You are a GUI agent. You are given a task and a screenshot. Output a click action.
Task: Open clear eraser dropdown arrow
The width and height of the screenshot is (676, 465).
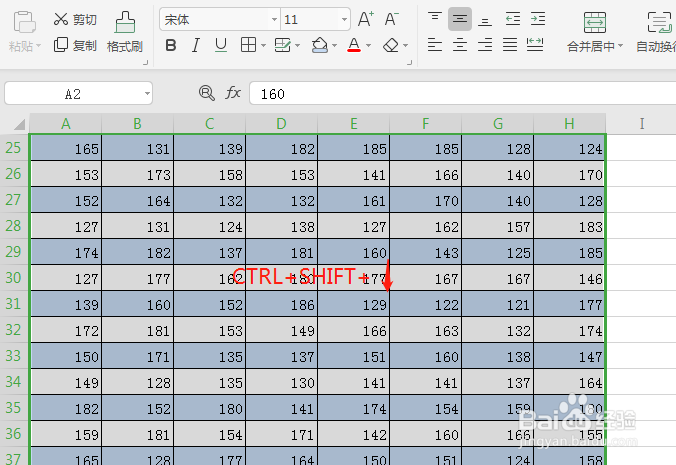405,45
